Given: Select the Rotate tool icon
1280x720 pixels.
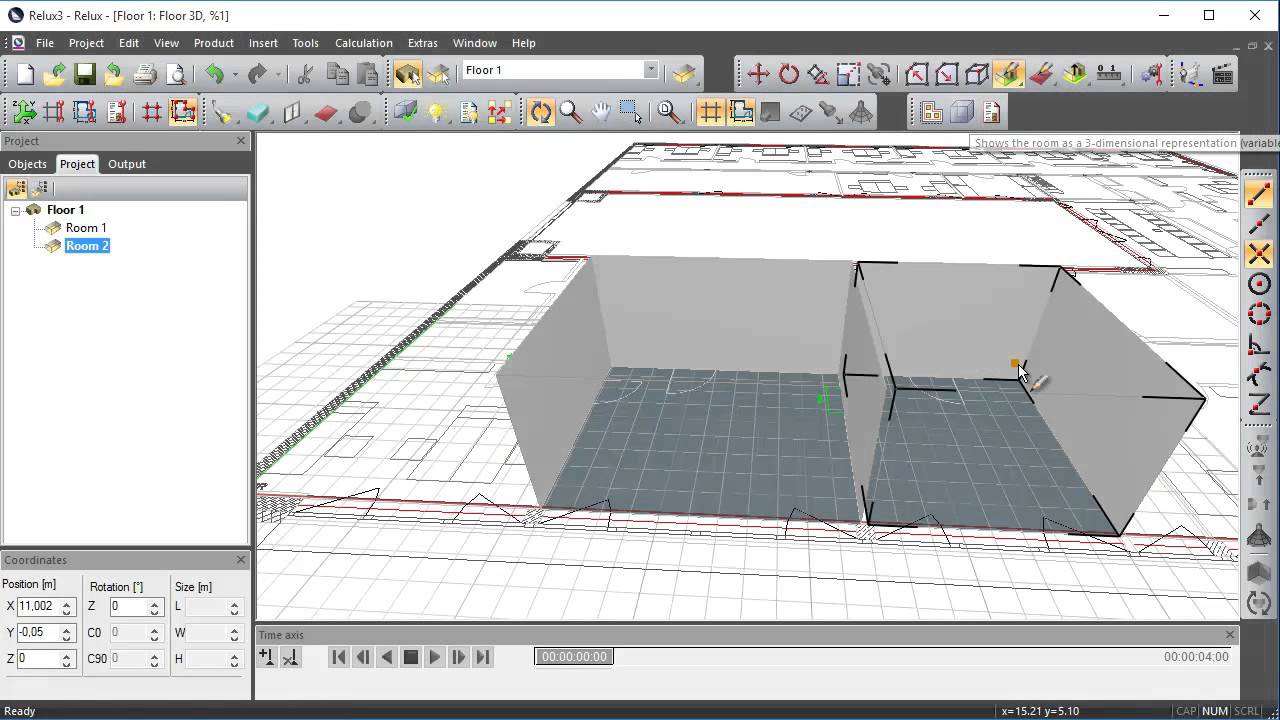Looking at the screenshot, I should [789, 74].
